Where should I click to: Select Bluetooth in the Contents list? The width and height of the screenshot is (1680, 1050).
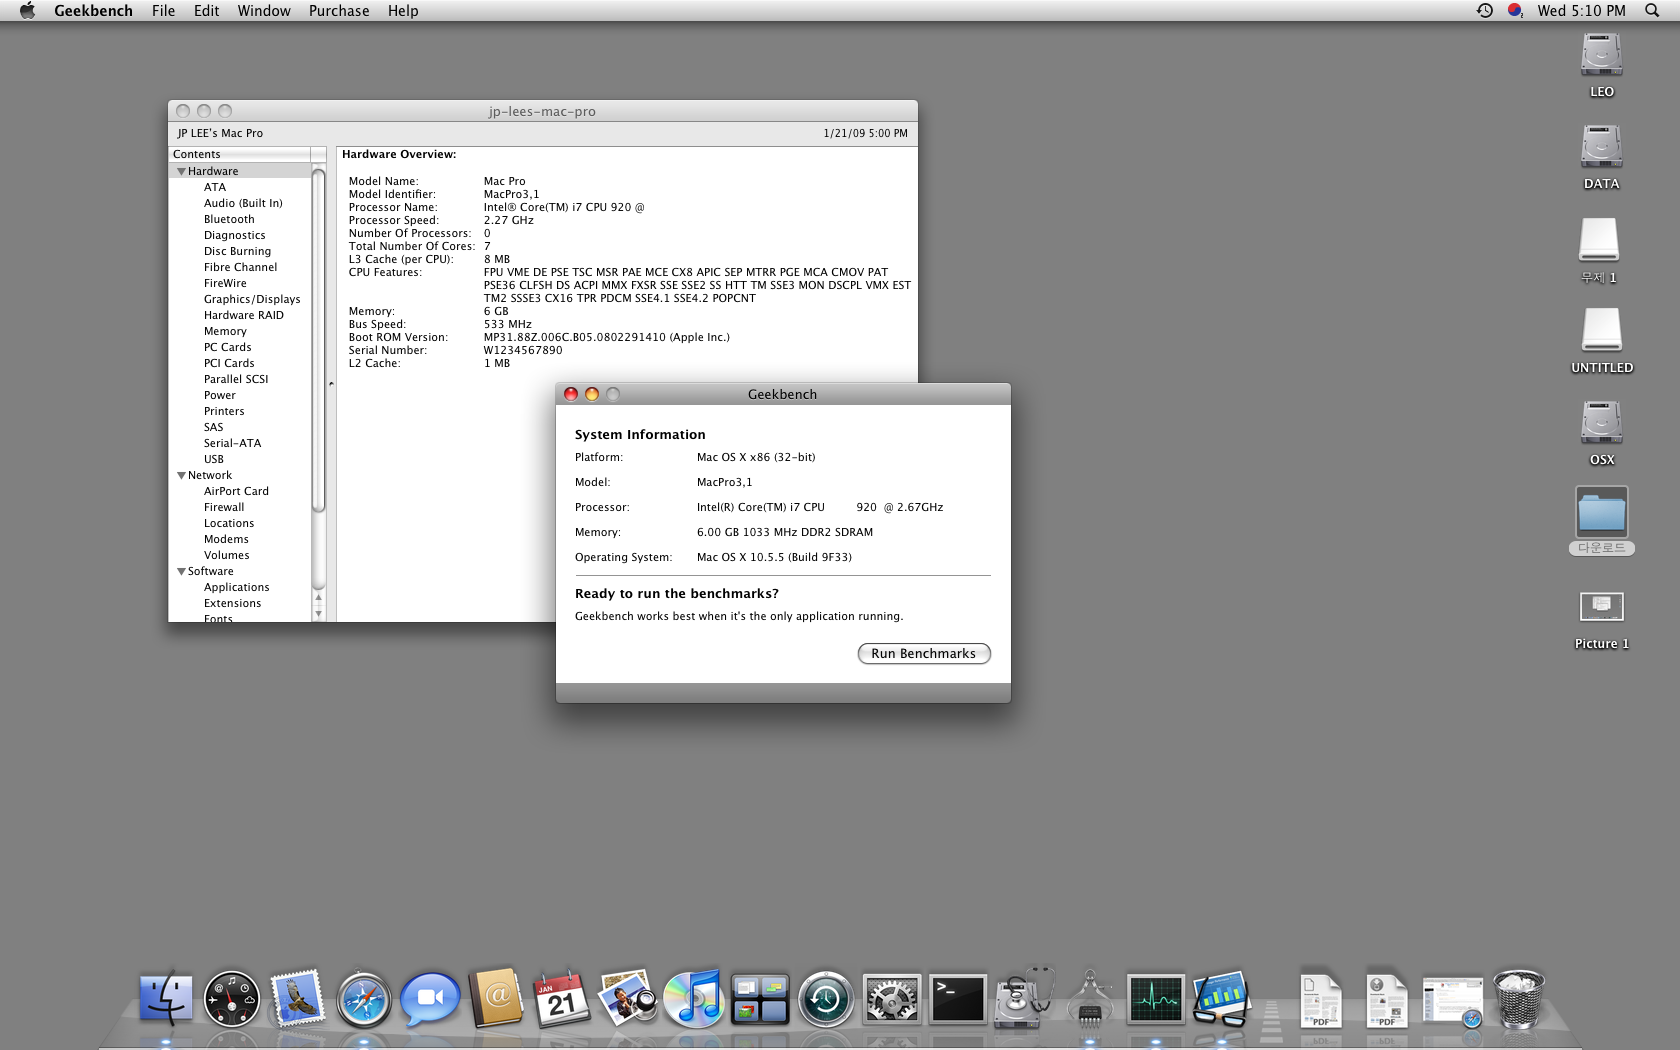pyautogui.click(x=229, y=219)
